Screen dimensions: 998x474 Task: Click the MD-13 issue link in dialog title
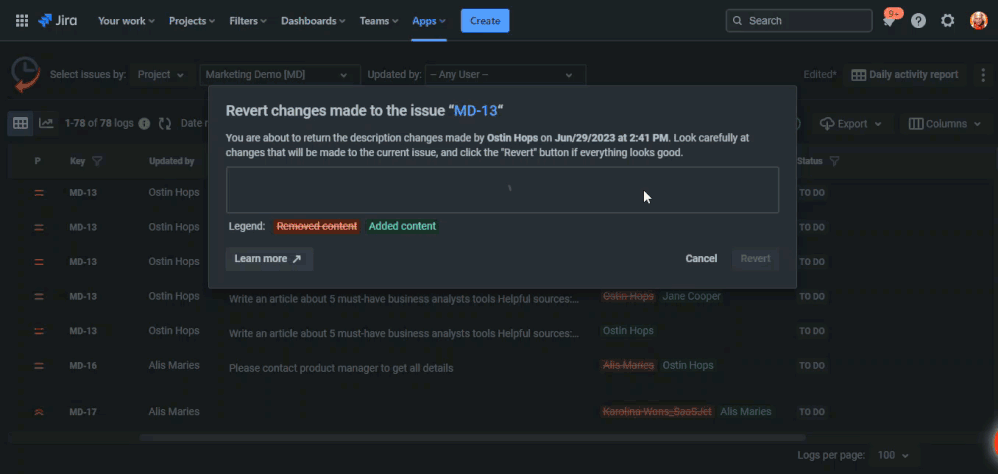[x=475, y=110]
